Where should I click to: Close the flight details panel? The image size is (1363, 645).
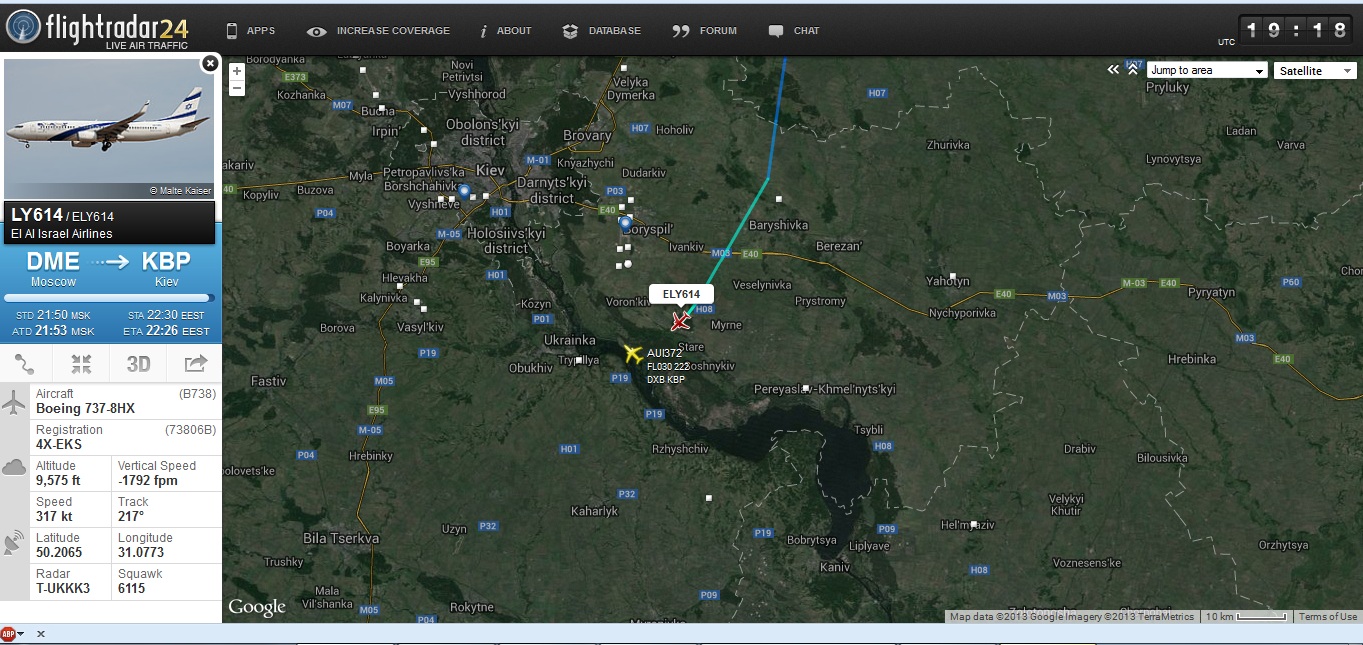(x=209, y=64)
